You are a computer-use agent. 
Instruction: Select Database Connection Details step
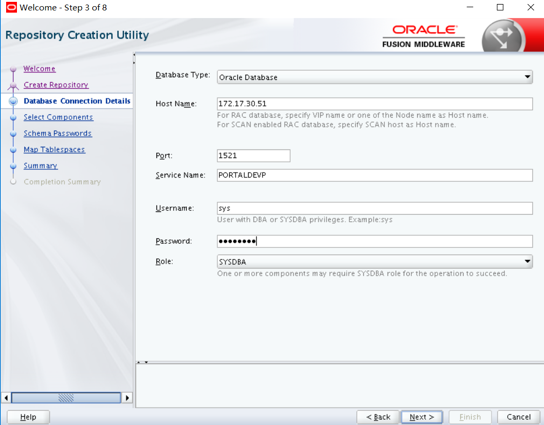click(x=77, y=101)
